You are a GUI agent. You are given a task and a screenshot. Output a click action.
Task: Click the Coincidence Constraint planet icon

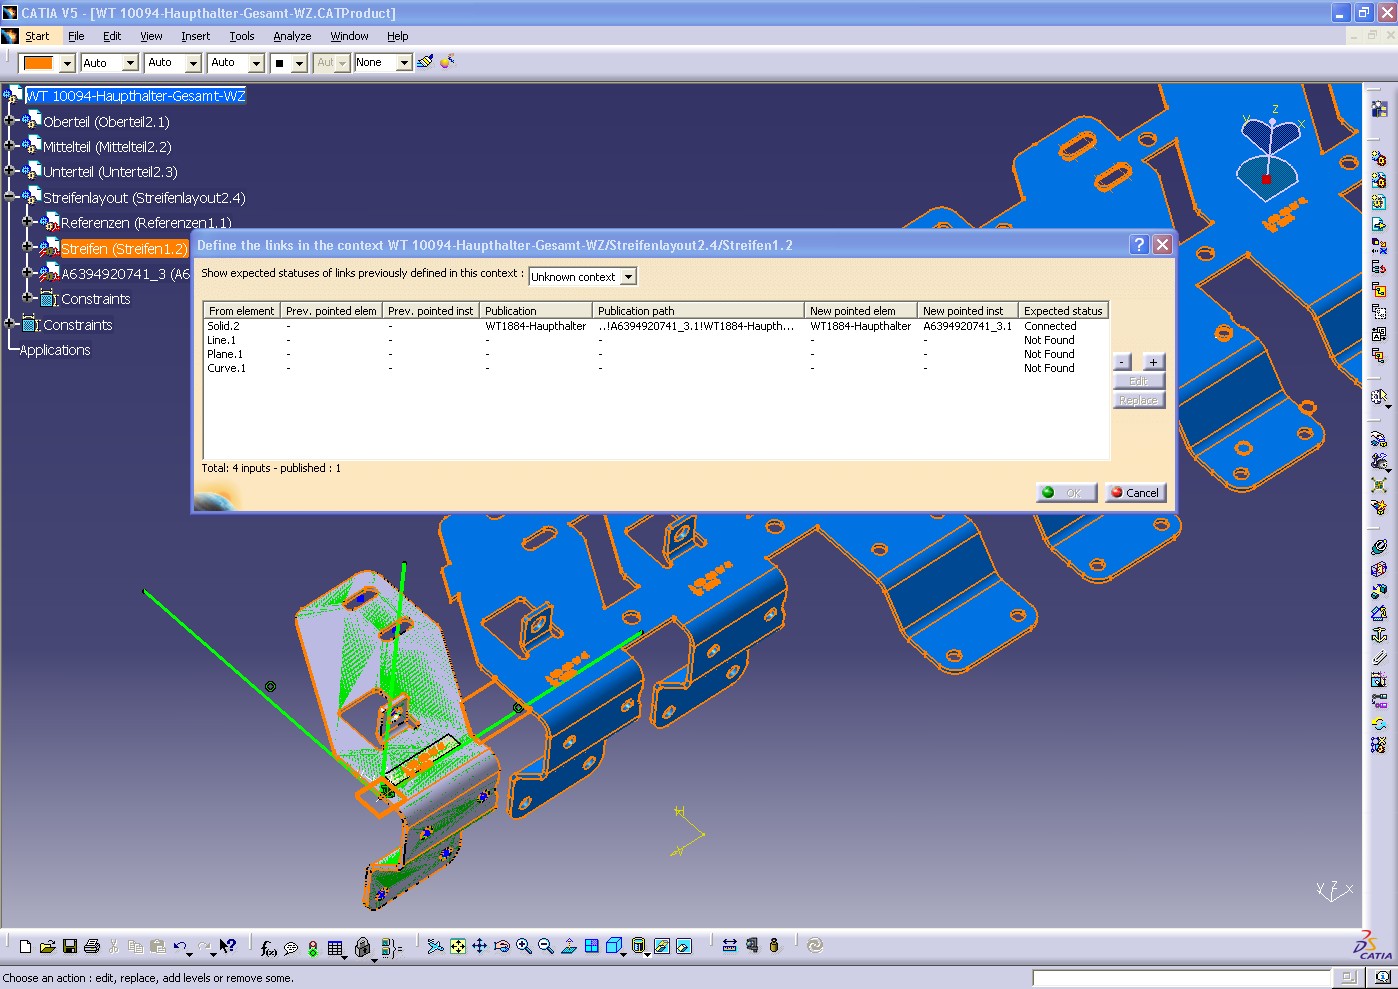[1379, 548]
